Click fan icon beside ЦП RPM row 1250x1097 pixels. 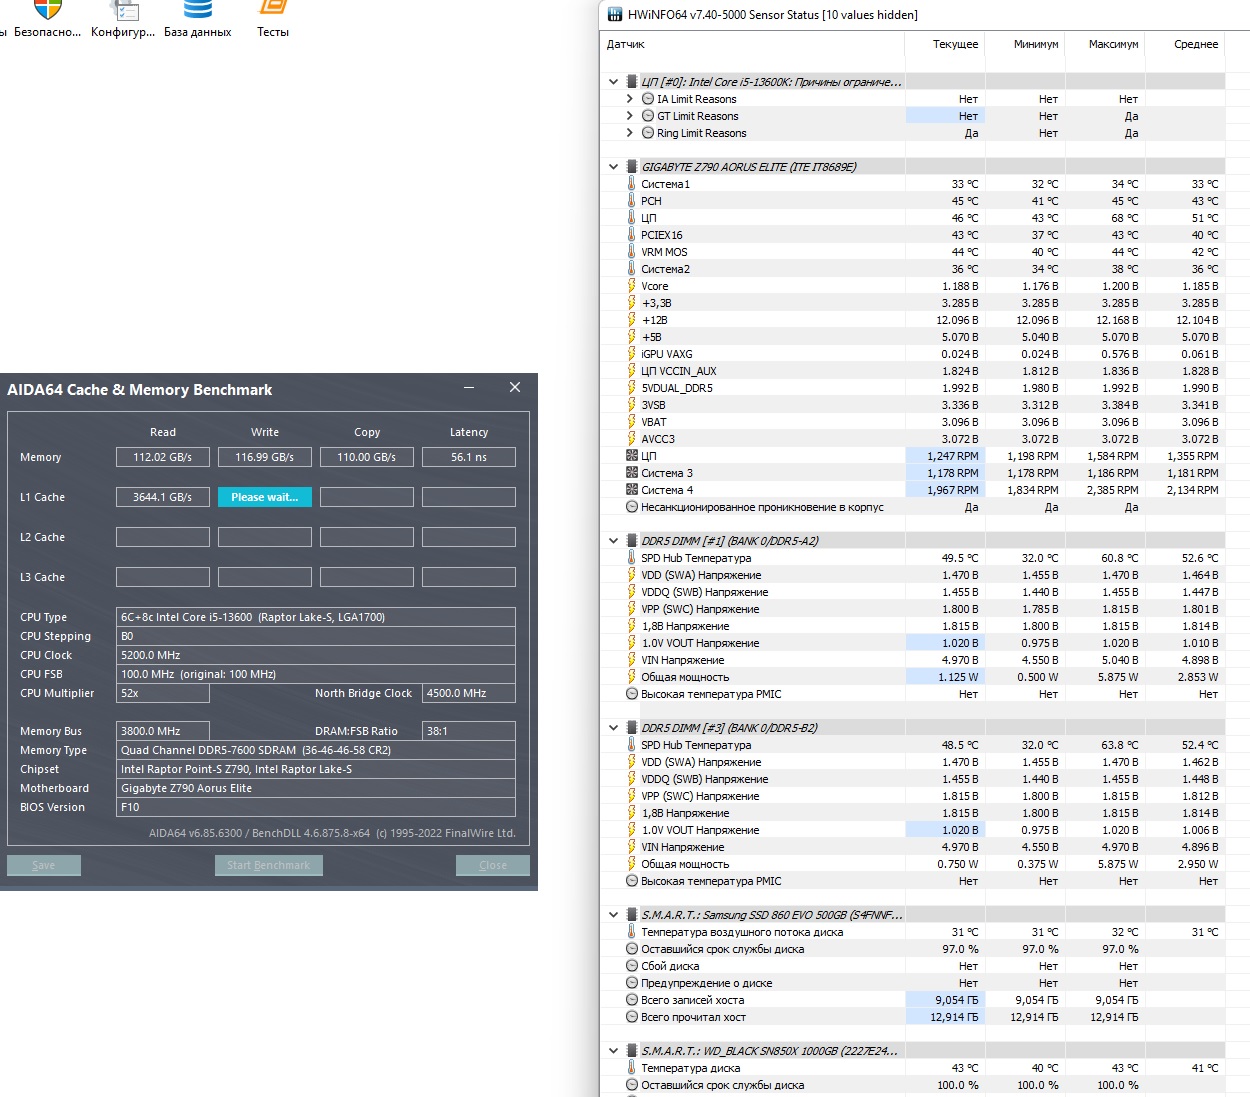tap(631, 456)
